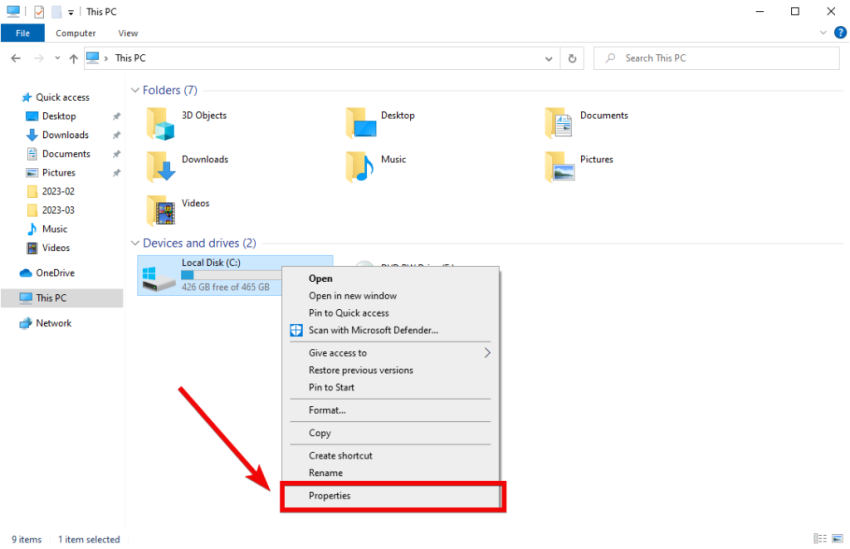
Task: Open the Computer ribbon tab
Action: (x=75, y=33)
